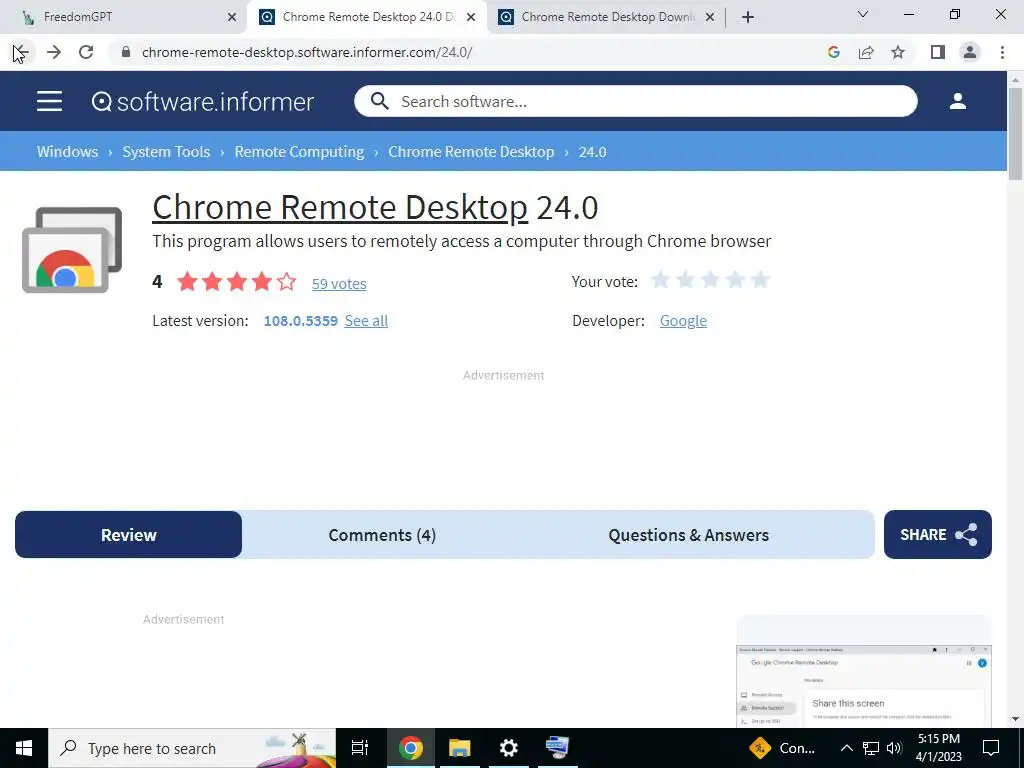Open File Explorer from the taskbar
The width and height of the screenshot is (1024, 768).
tap(460, 748)
